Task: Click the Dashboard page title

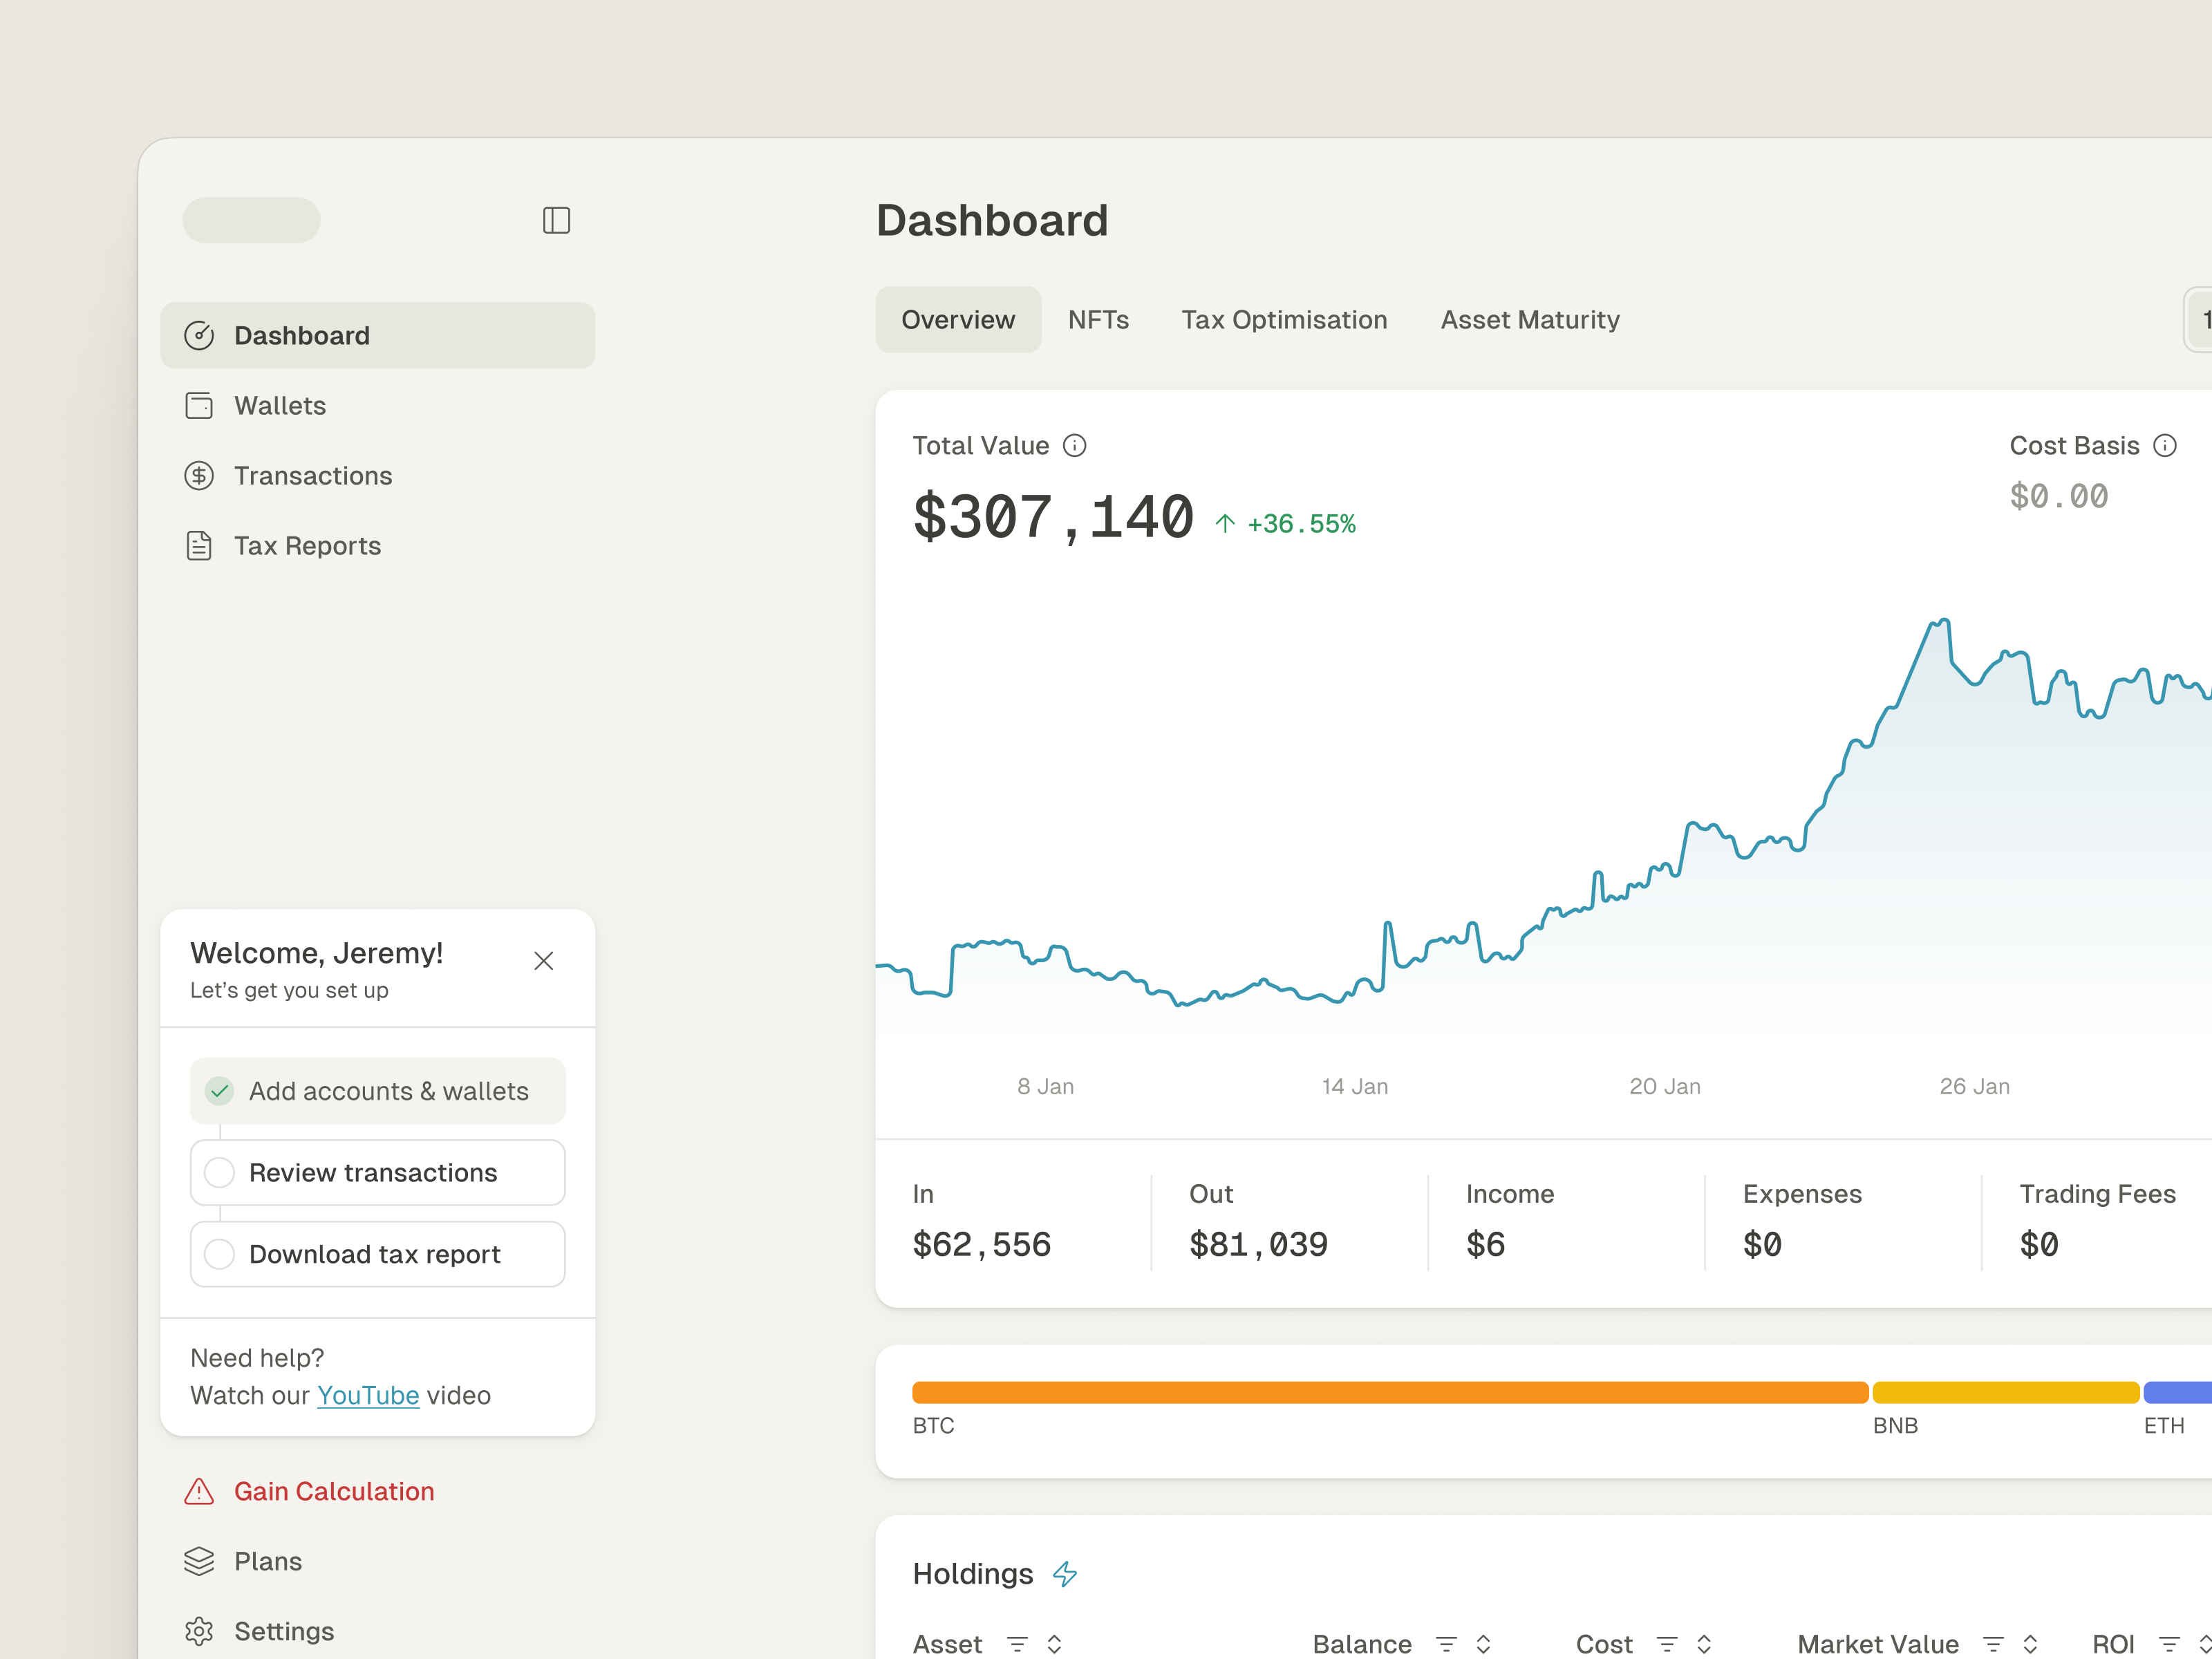Action: click(x=992, y=220)
